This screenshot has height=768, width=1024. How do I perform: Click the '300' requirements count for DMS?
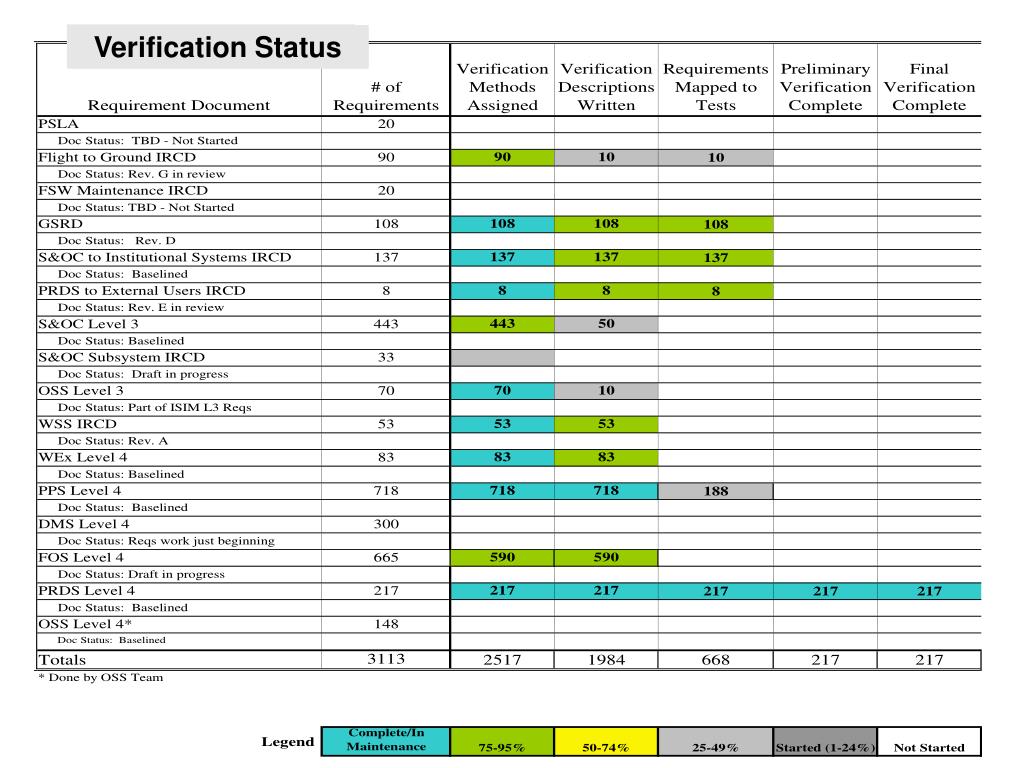coord(386,524)
